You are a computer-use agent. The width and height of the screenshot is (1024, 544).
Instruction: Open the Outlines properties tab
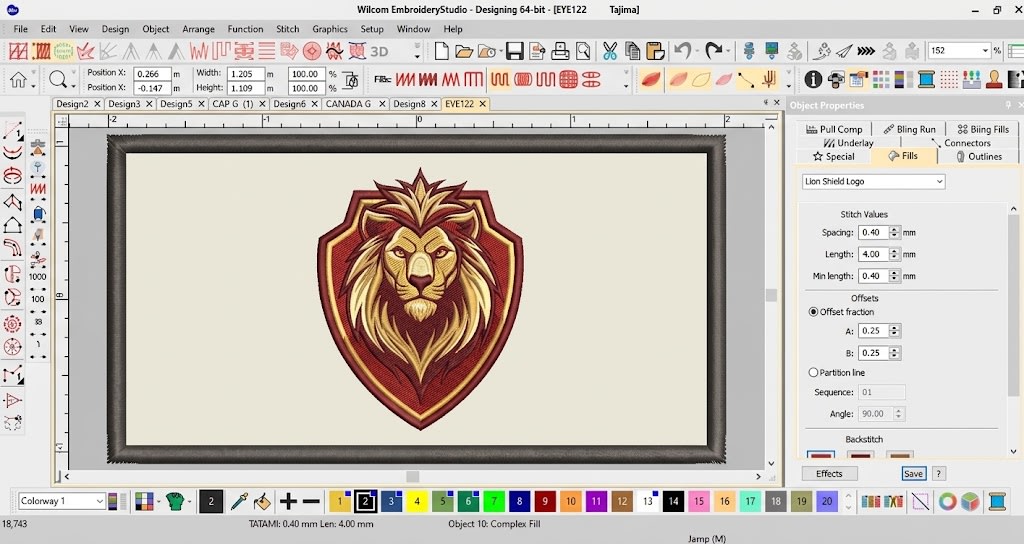(979, 157)
